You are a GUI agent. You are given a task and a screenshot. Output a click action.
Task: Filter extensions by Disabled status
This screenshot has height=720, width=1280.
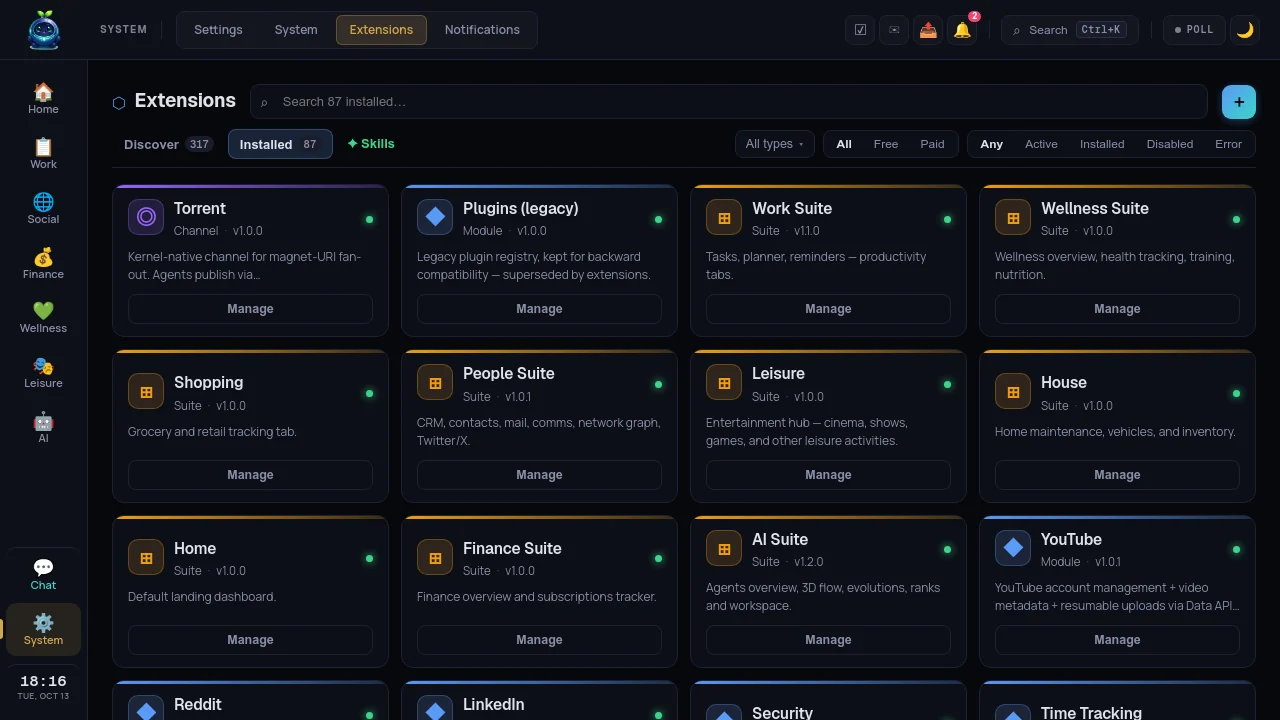point(1170,144)
